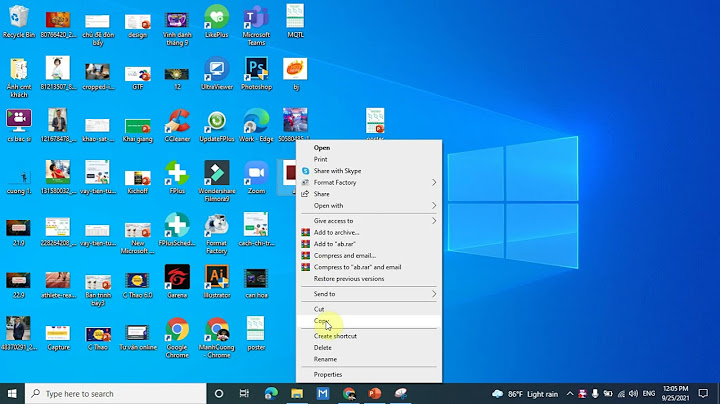Screen dimensions: 720x404
Task: Open UltraViewer desktop shortcut
Action: click(x=217, y=73)
